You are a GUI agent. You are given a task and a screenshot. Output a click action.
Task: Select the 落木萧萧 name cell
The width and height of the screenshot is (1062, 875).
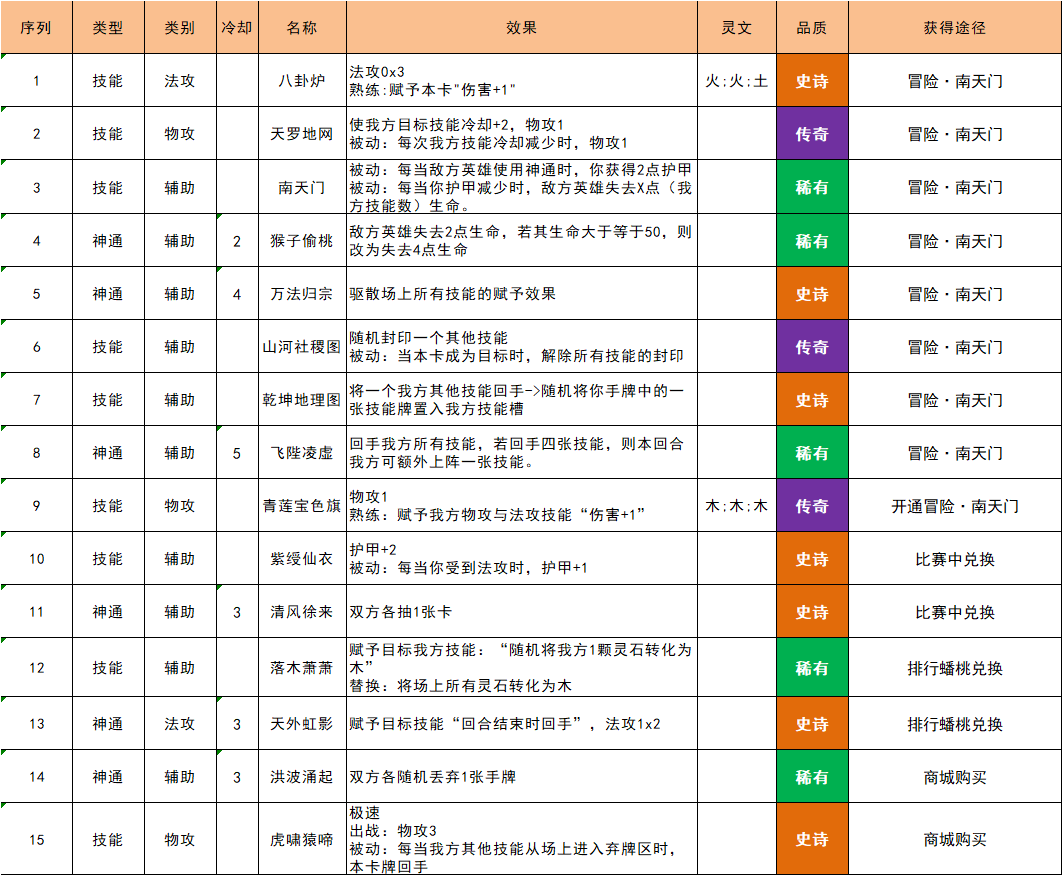point(302,667)
